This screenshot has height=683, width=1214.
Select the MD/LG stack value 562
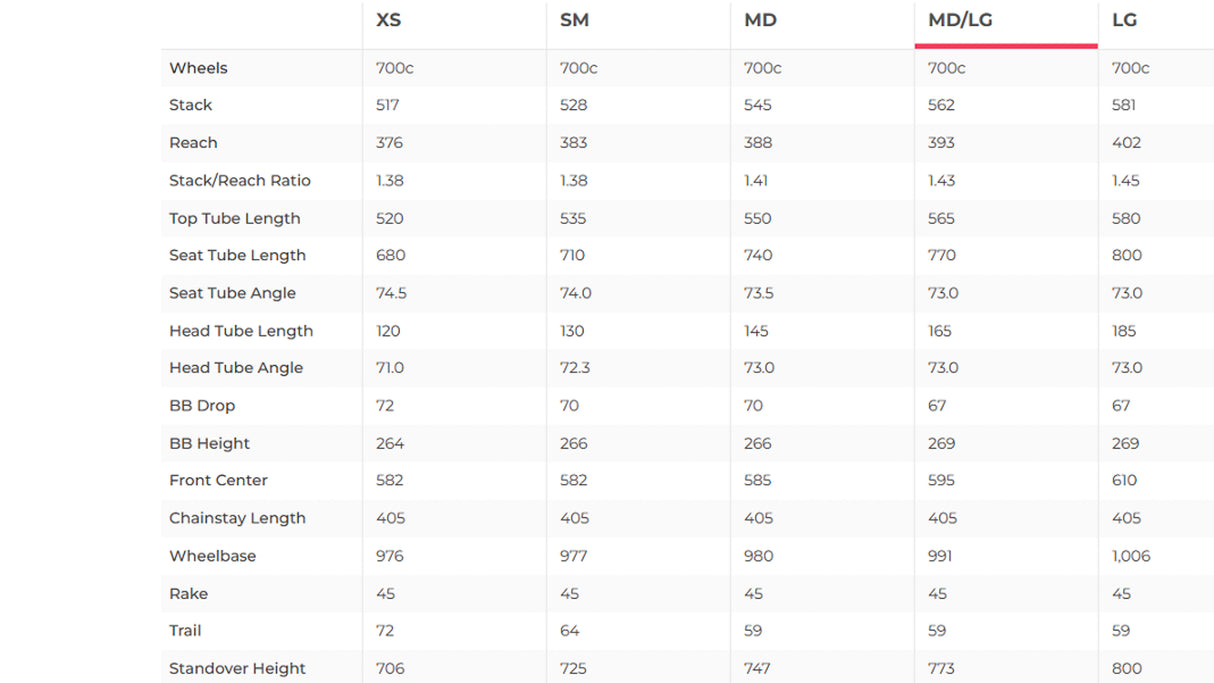[x=941, y=105]
